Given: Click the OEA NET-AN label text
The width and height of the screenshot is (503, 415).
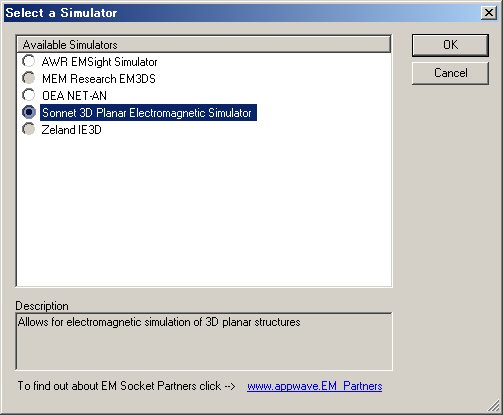Looking at the screenshot, I should [74, 96].
